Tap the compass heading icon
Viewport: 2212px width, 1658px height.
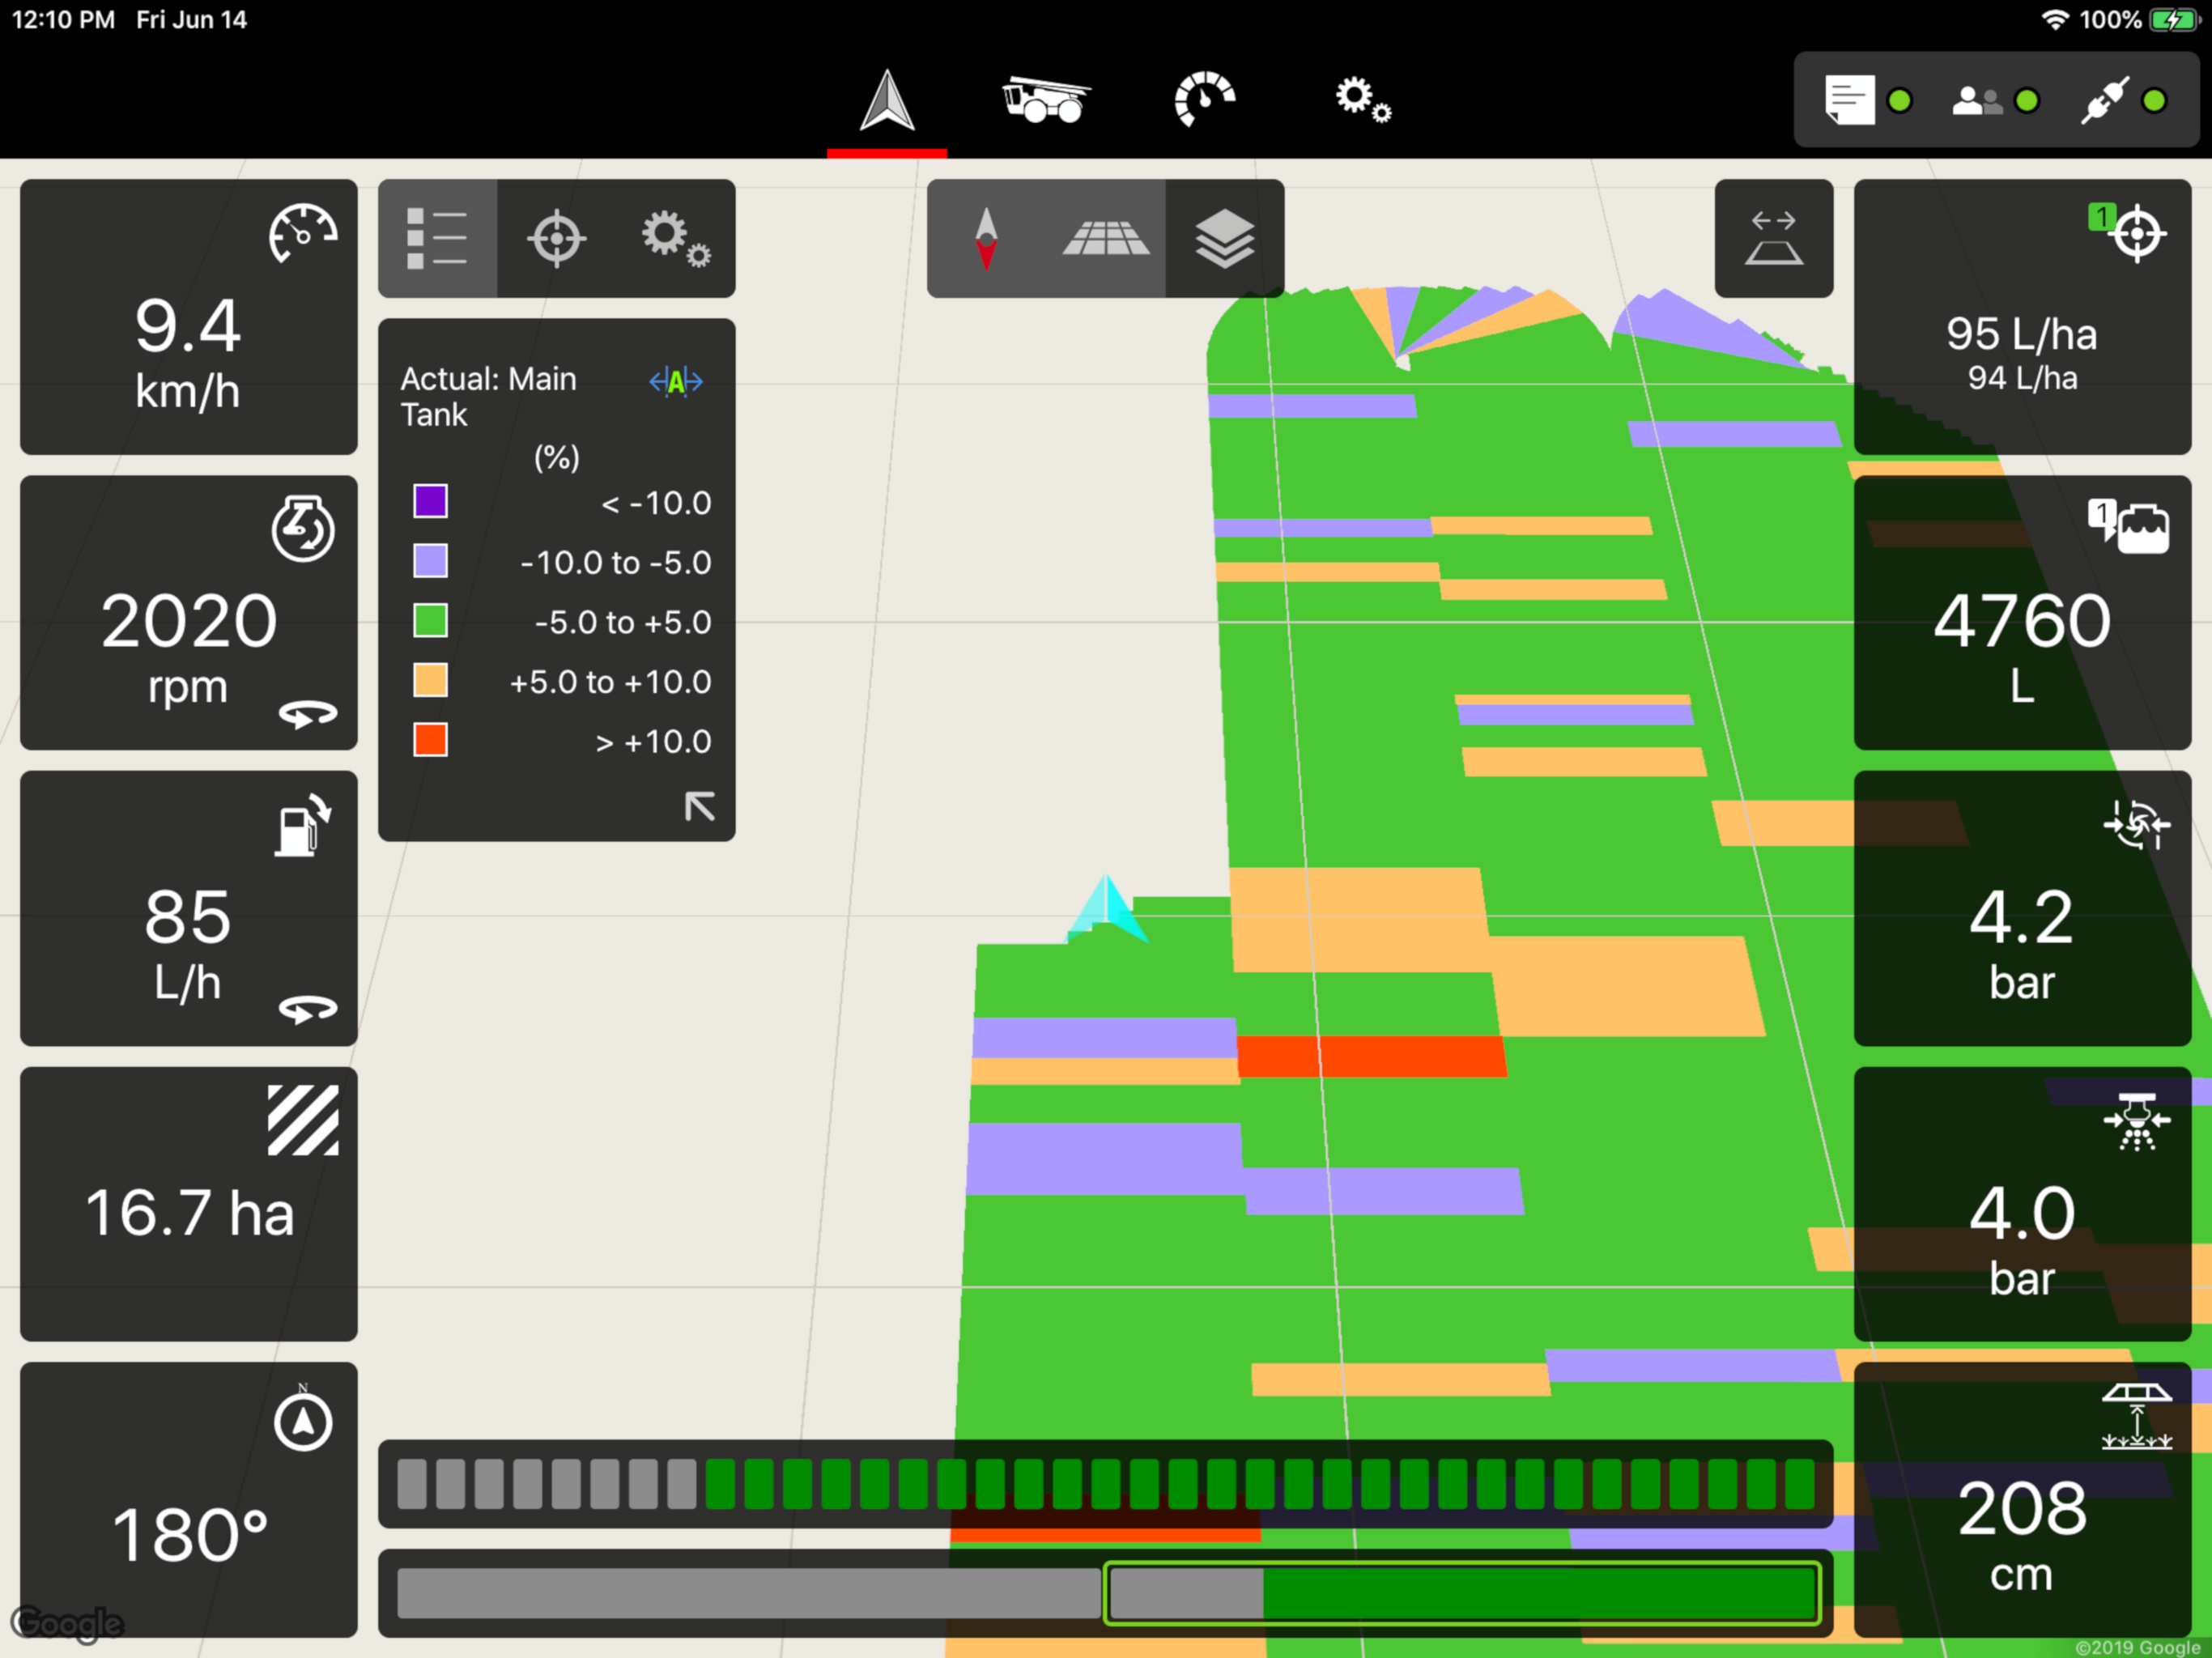pos(303,1418)
